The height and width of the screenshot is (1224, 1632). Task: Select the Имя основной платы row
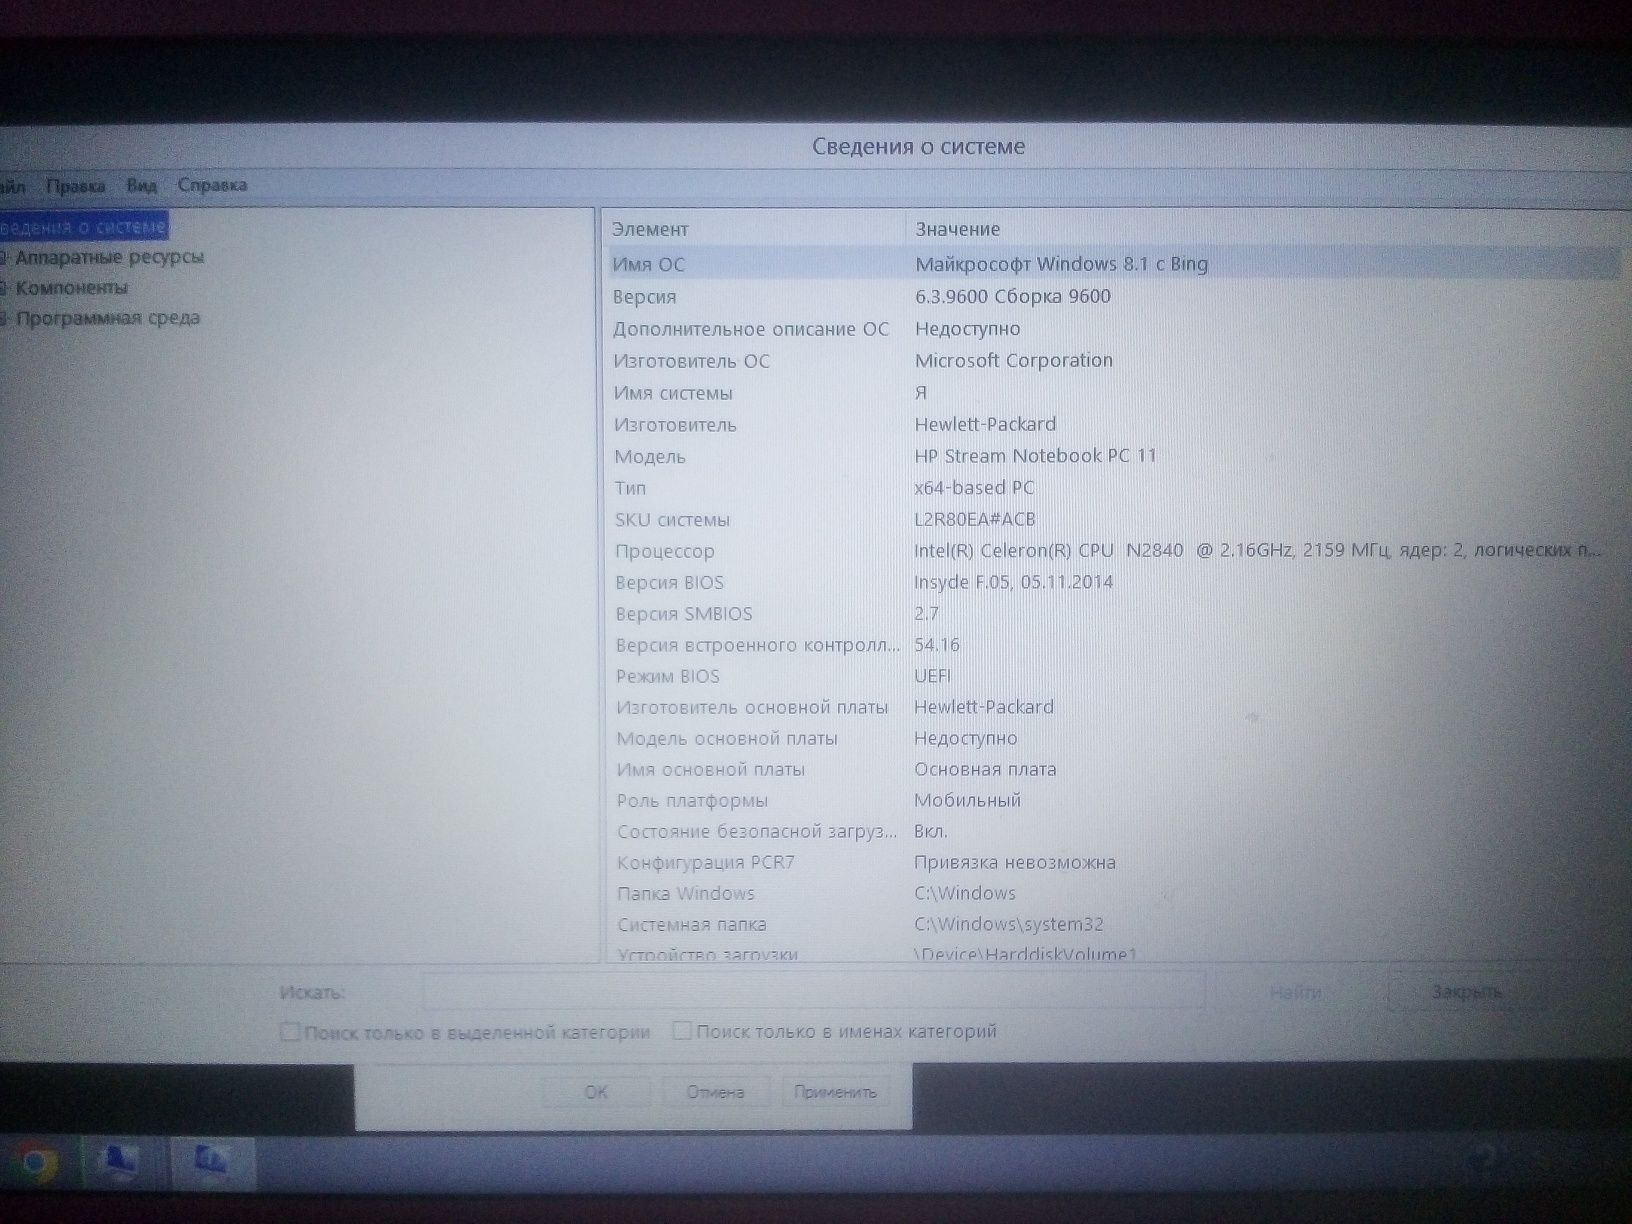click(1113, 769)
